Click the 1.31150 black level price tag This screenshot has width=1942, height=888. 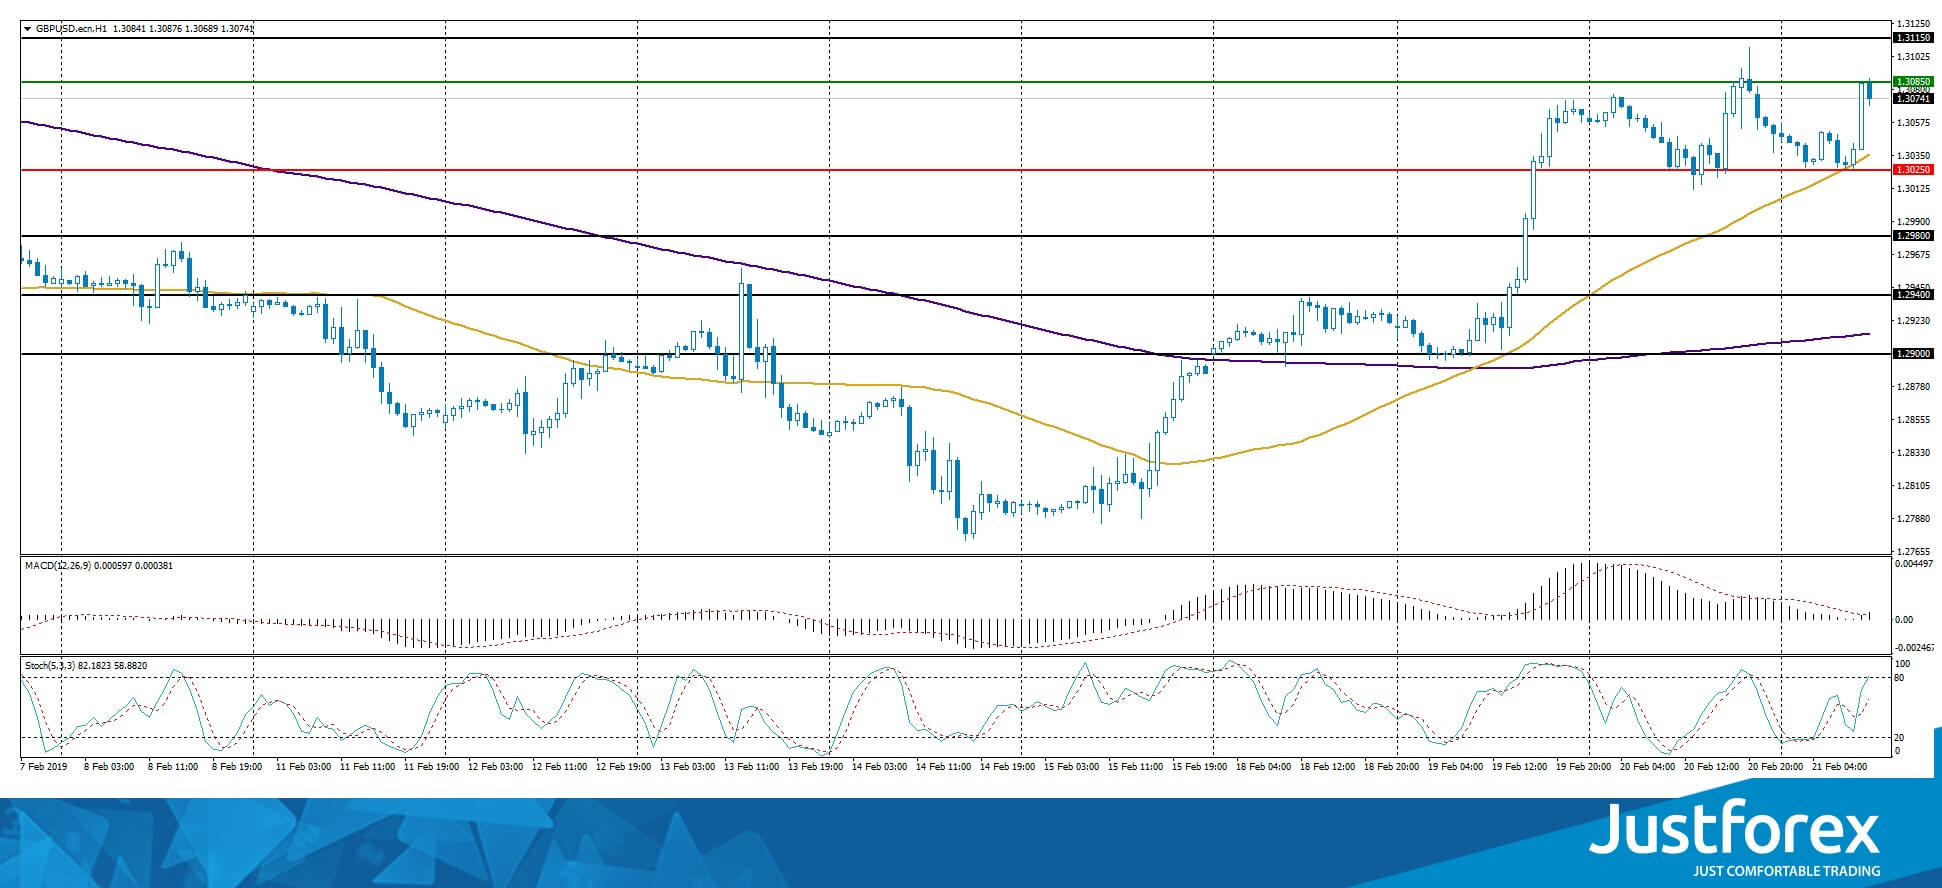click(1912, 38)
